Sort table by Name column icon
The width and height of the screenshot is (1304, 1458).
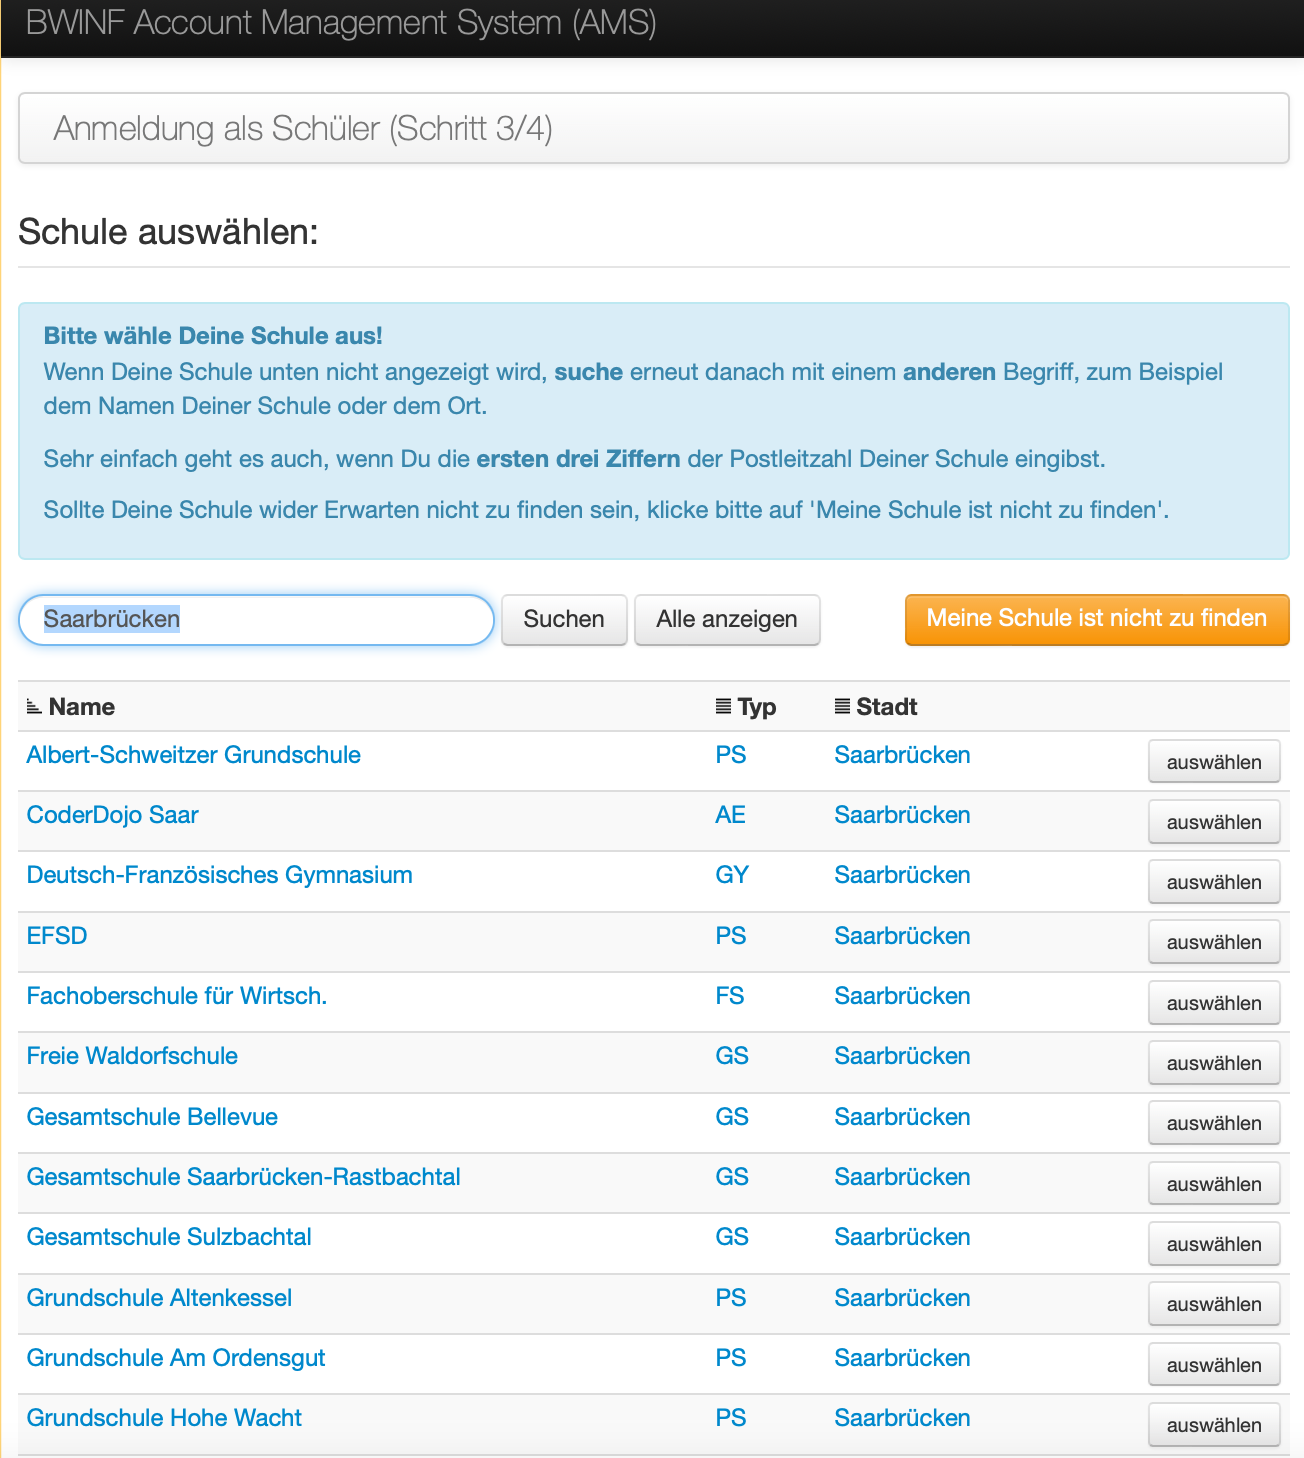(x=34, y=707)
